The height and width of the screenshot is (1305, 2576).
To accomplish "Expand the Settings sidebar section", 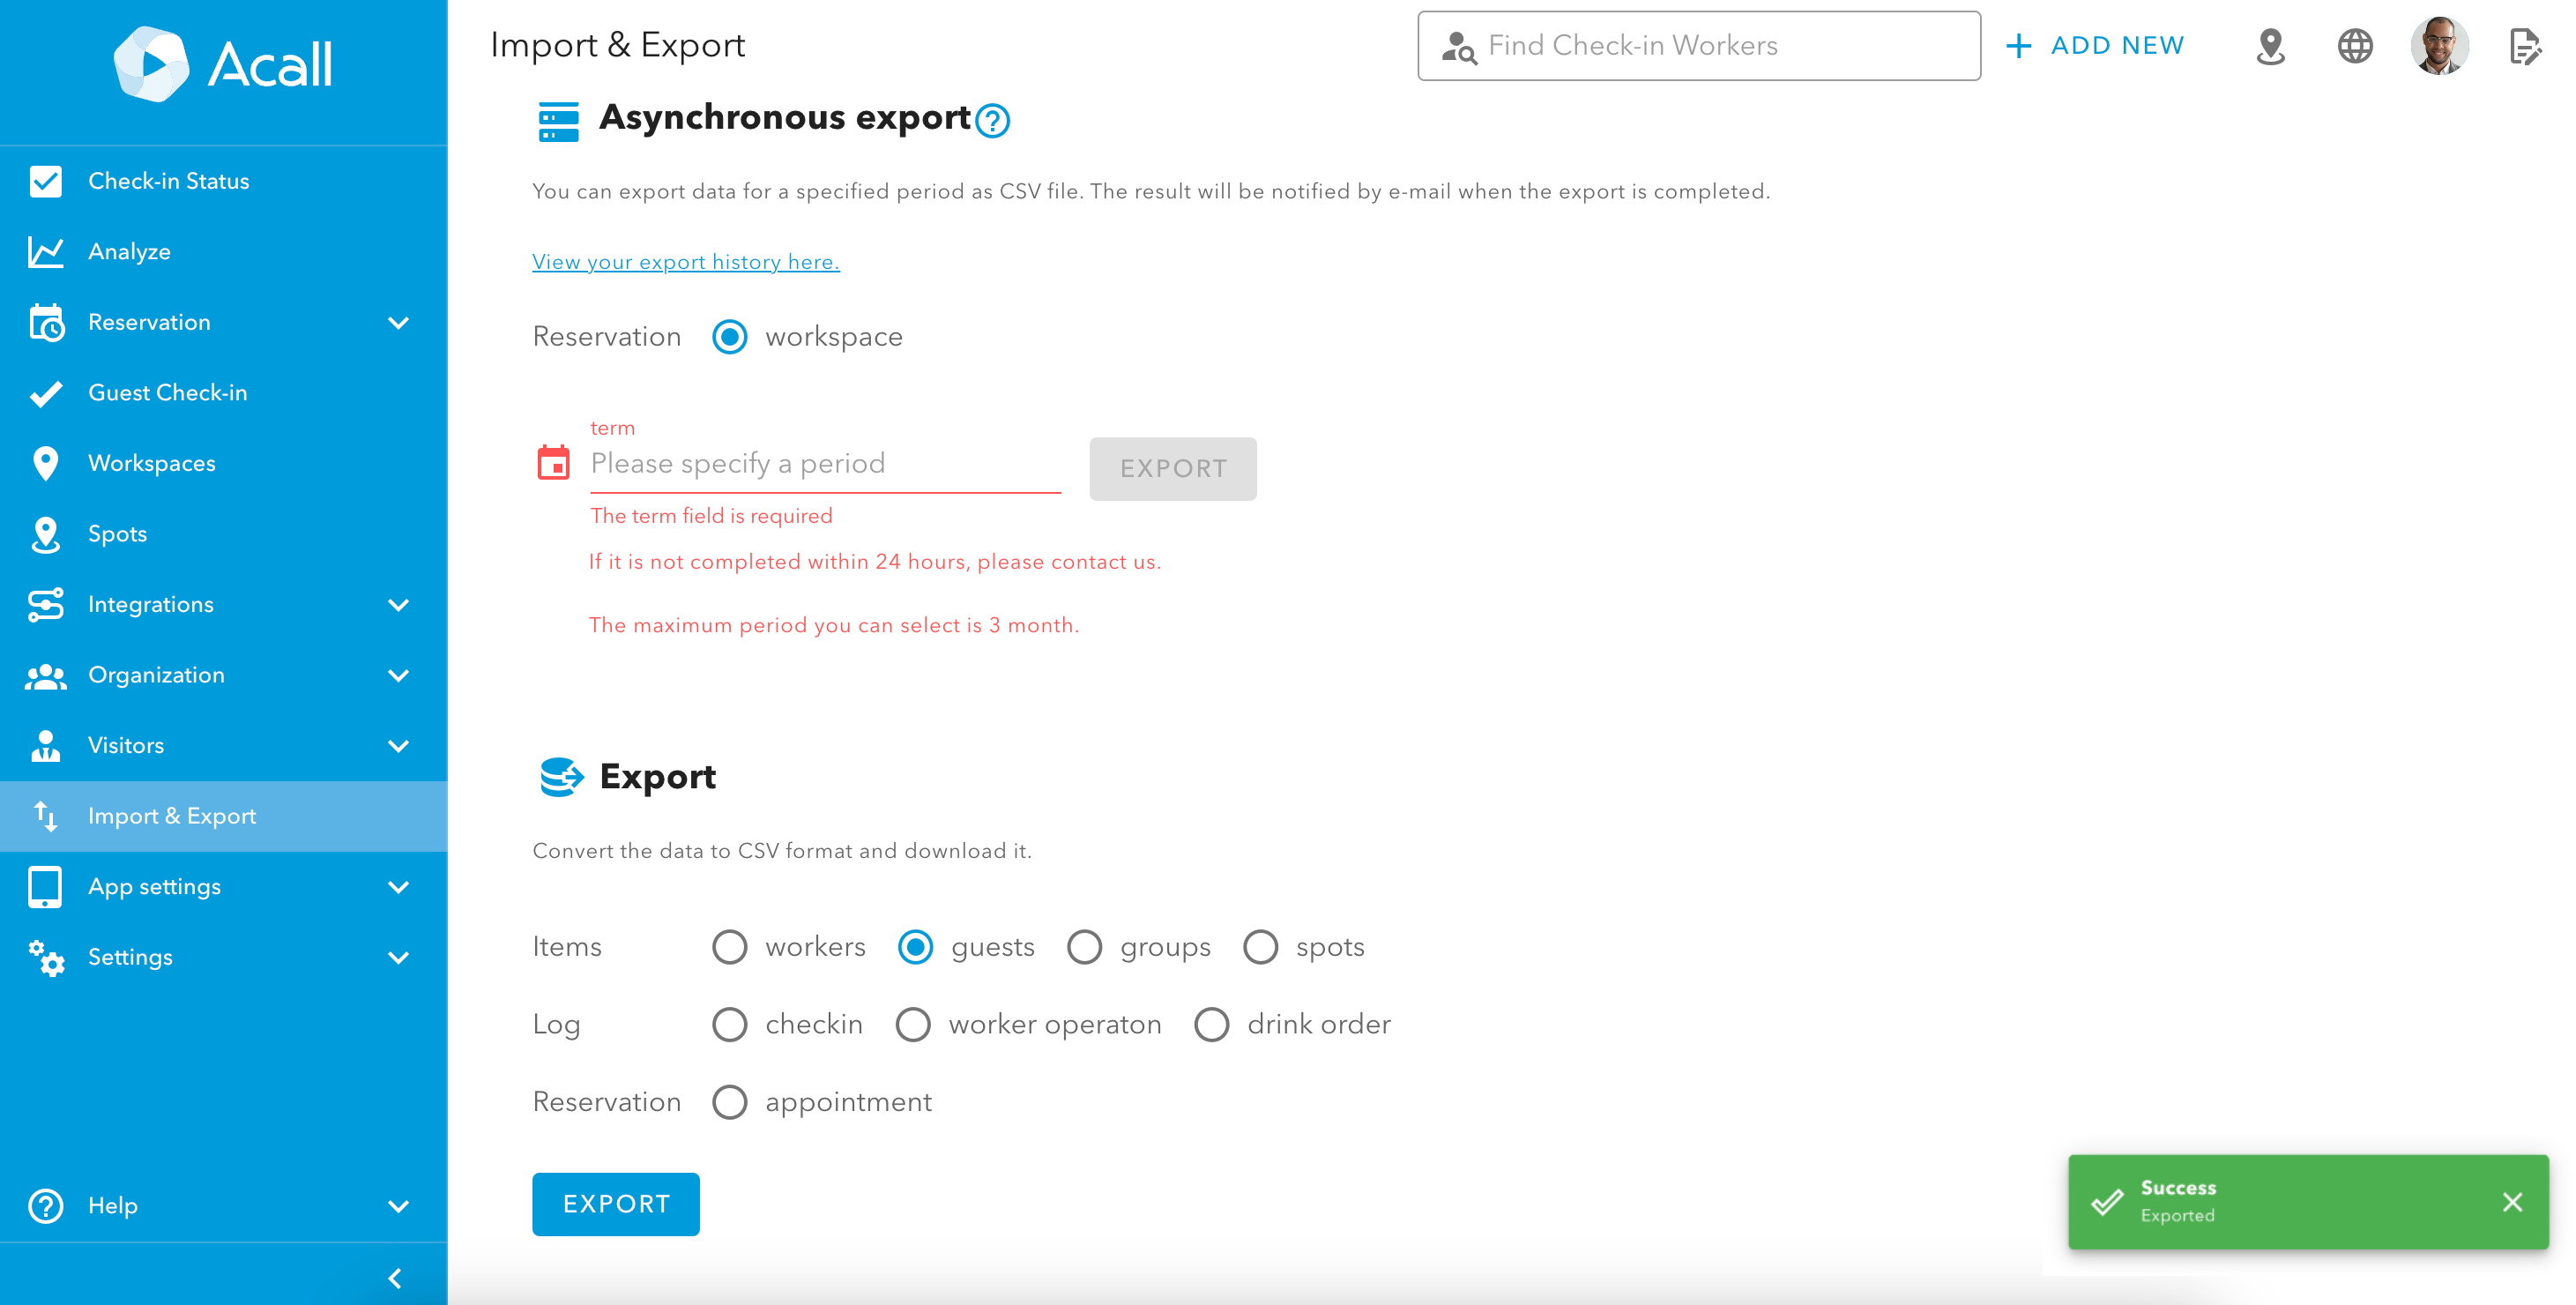I will (398, 957).
